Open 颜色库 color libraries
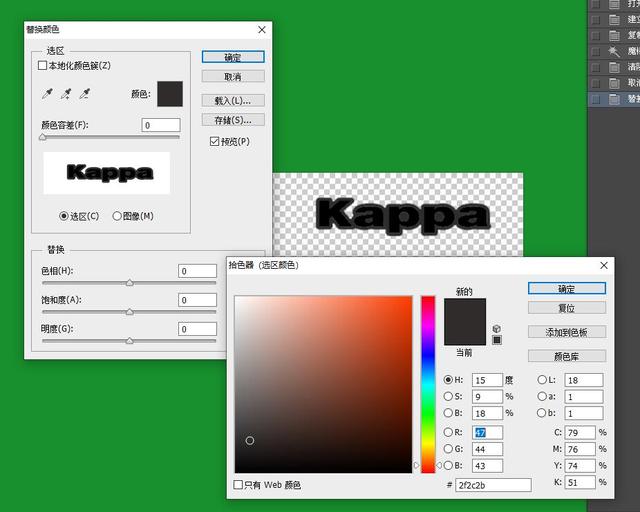The width and height of the screenshot is (640, 512). (x=567, y=356)
